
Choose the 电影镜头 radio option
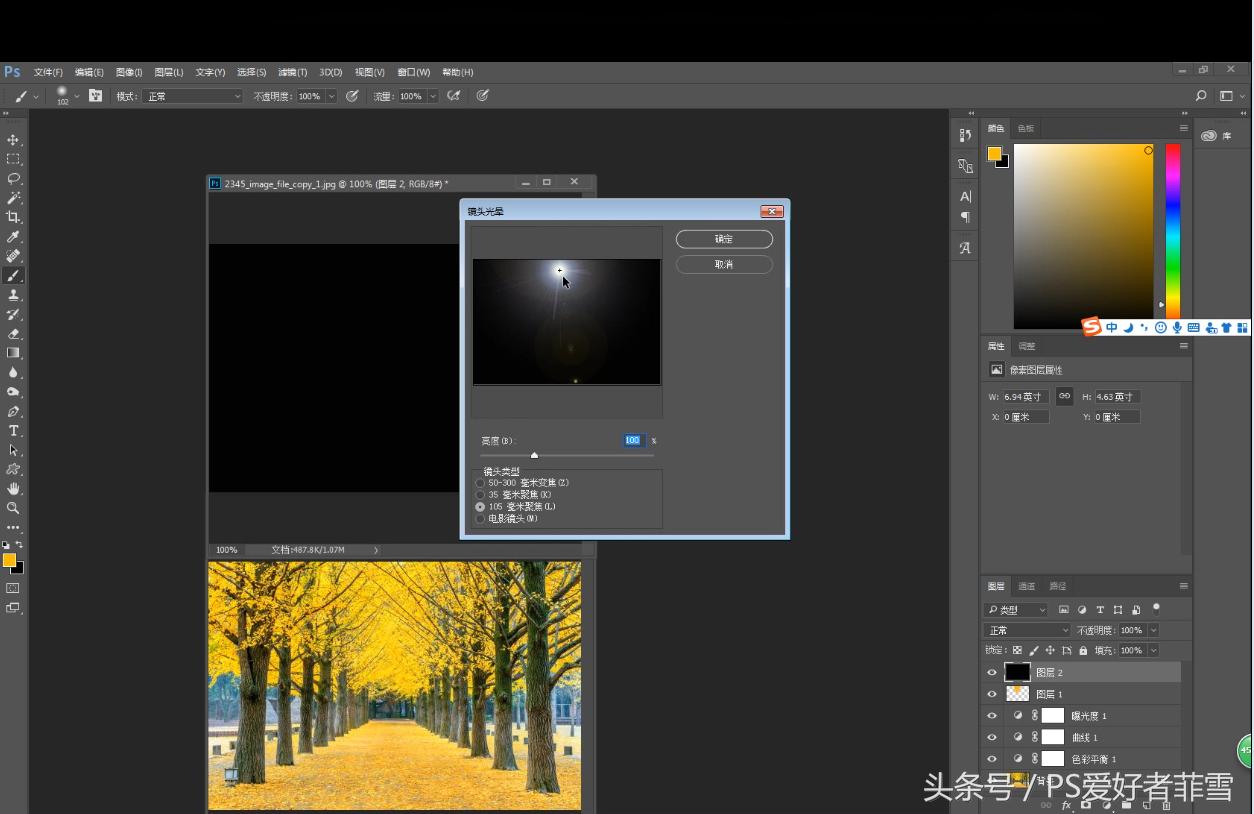(x=481, y=519)
